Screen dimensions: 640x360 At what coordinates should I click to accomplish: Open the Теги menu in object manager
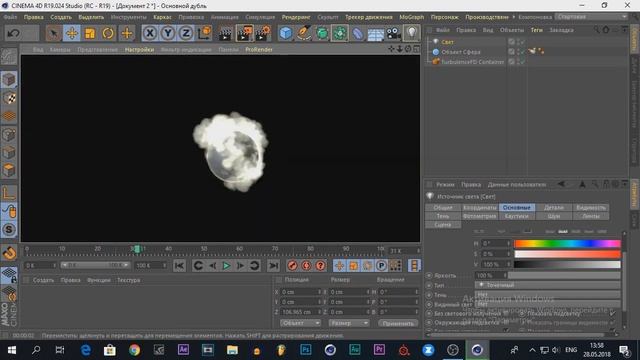point(536,30)
